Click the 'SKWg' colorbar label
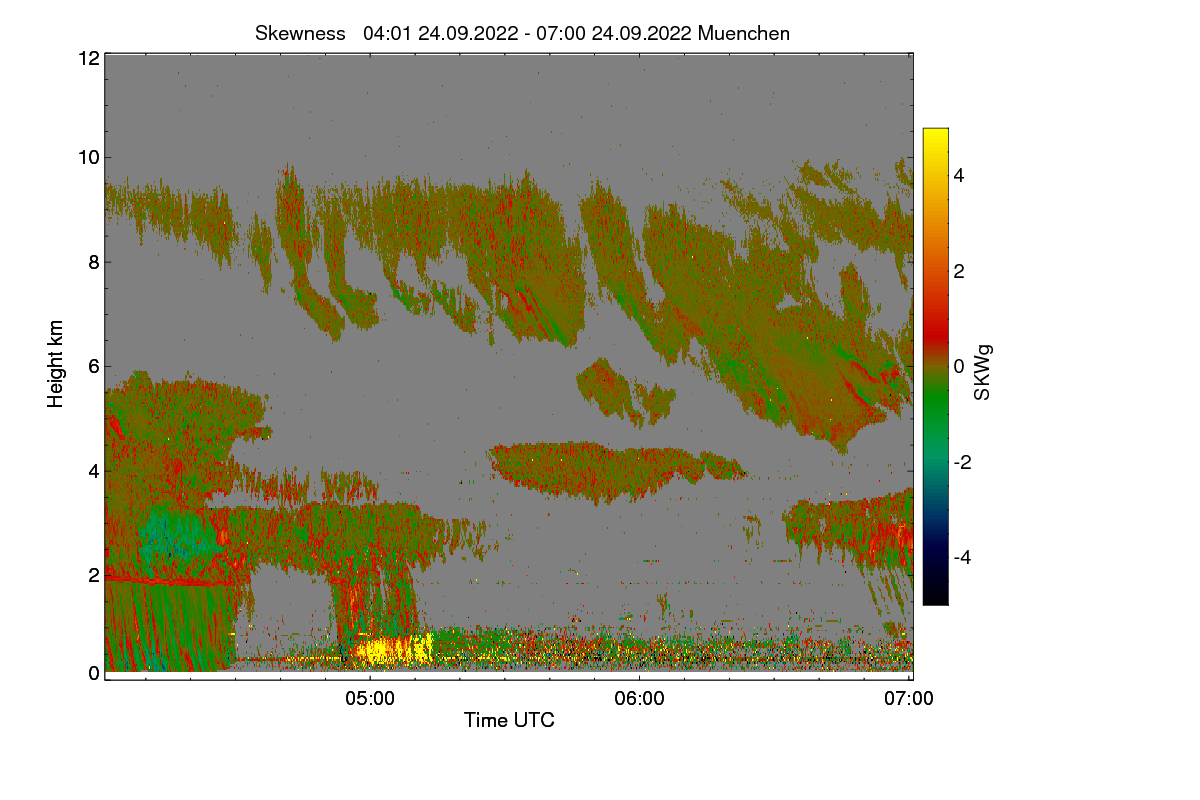 pyautogui.click(x=983, y=372)
